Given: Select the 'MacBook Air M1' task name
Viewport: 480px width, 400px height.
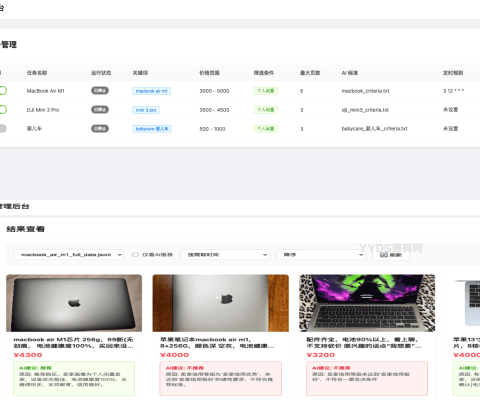Looking at the screenshot, I should 46,91.
